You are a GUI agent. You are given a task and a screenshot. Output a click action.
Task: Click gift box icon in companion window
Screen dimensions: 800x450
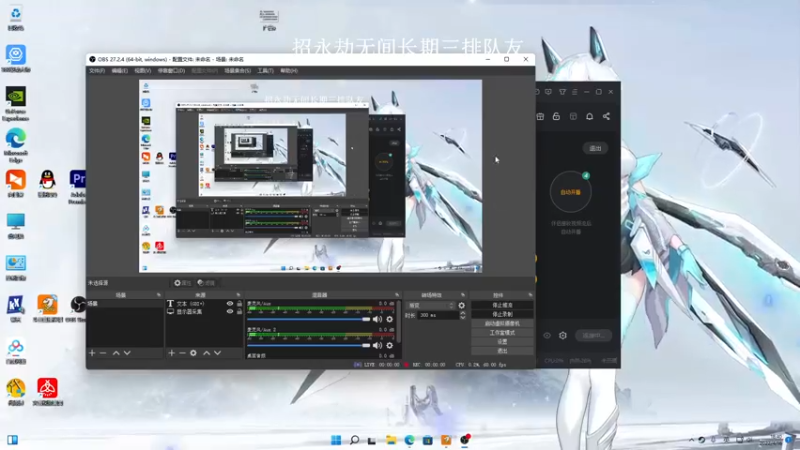click(540, 116)
